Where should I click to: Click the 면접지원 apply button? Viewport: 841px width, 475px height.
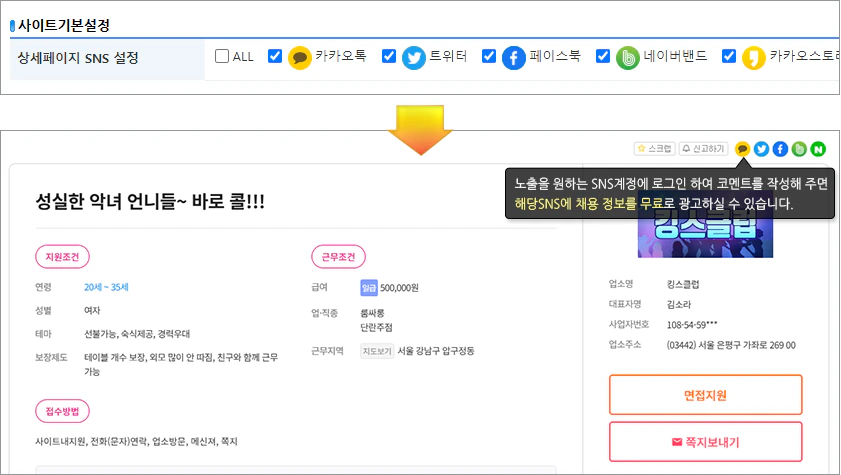(x=705, y=395)
